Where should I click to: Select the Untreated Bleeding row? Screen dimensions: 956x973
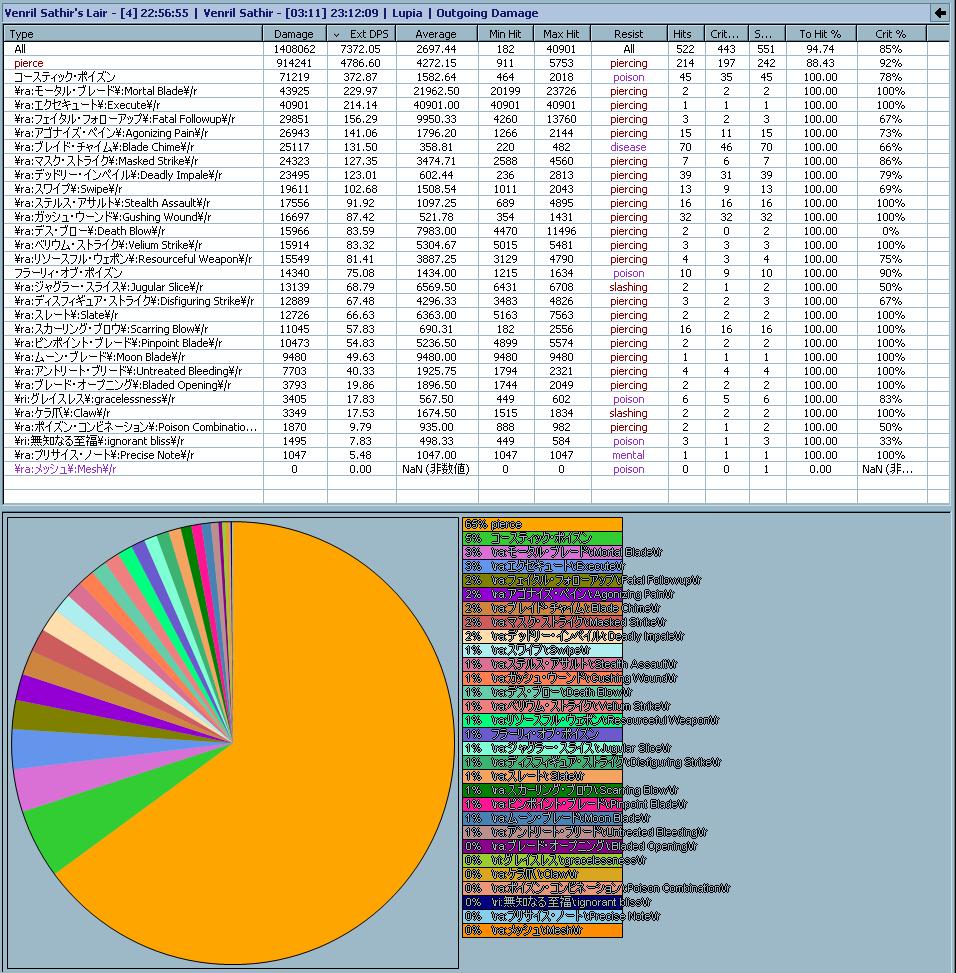click(476, 371)
